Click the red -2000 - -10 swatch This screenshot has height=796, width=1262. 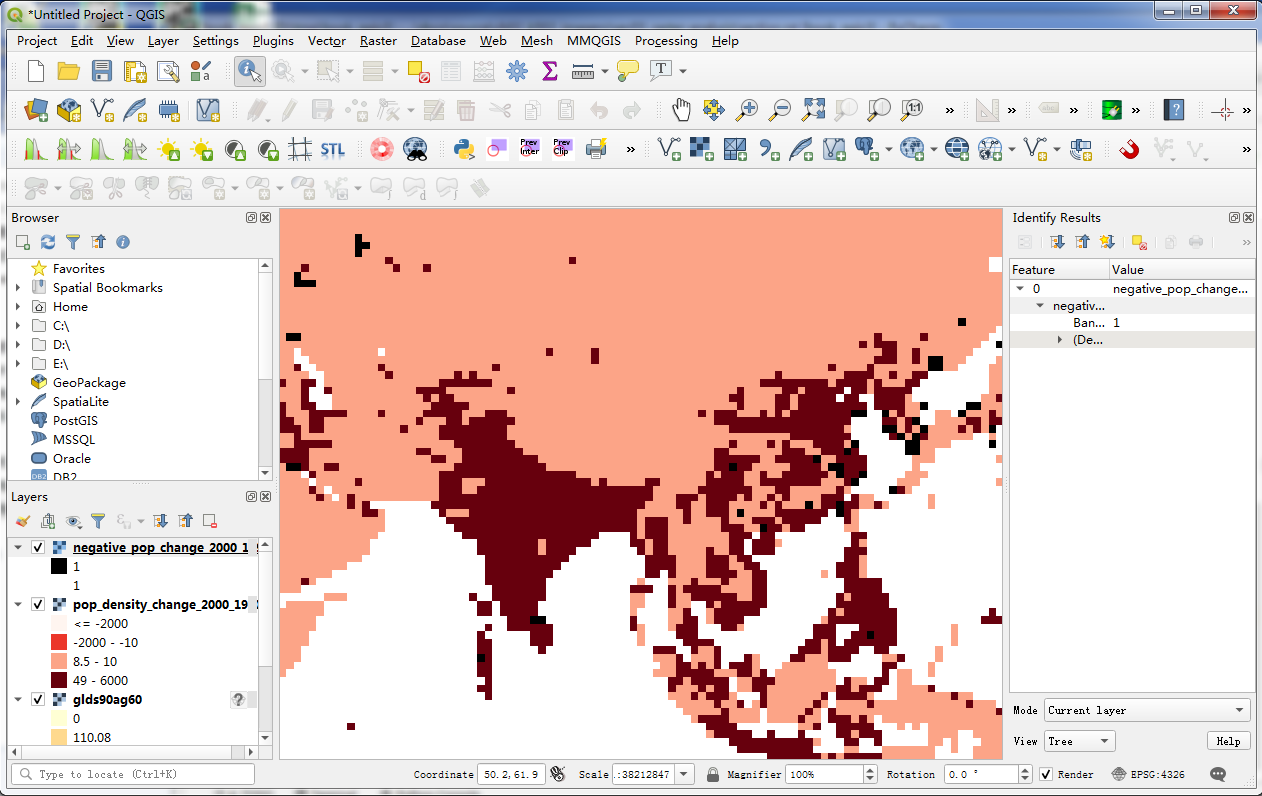[x=59, y=643]
